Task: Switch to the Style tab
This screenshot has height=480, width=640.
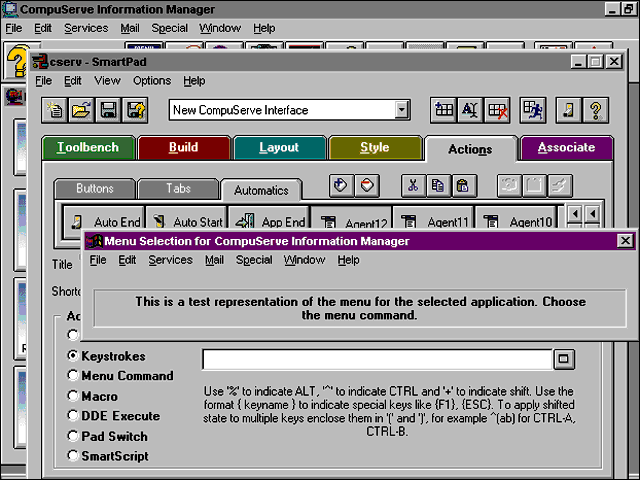Action: (x=375, y=147)
